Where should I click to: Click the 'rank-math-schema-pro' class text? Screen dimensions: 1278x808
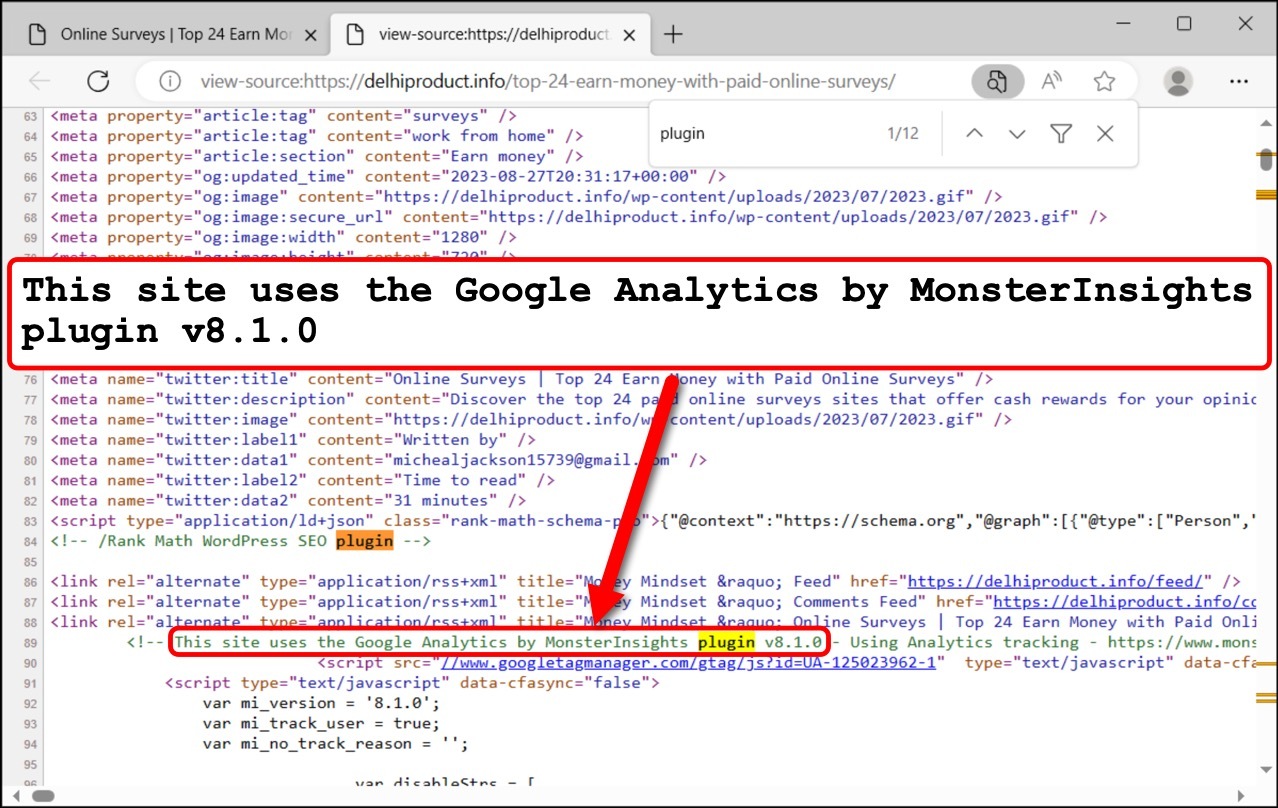pos(544,520)
